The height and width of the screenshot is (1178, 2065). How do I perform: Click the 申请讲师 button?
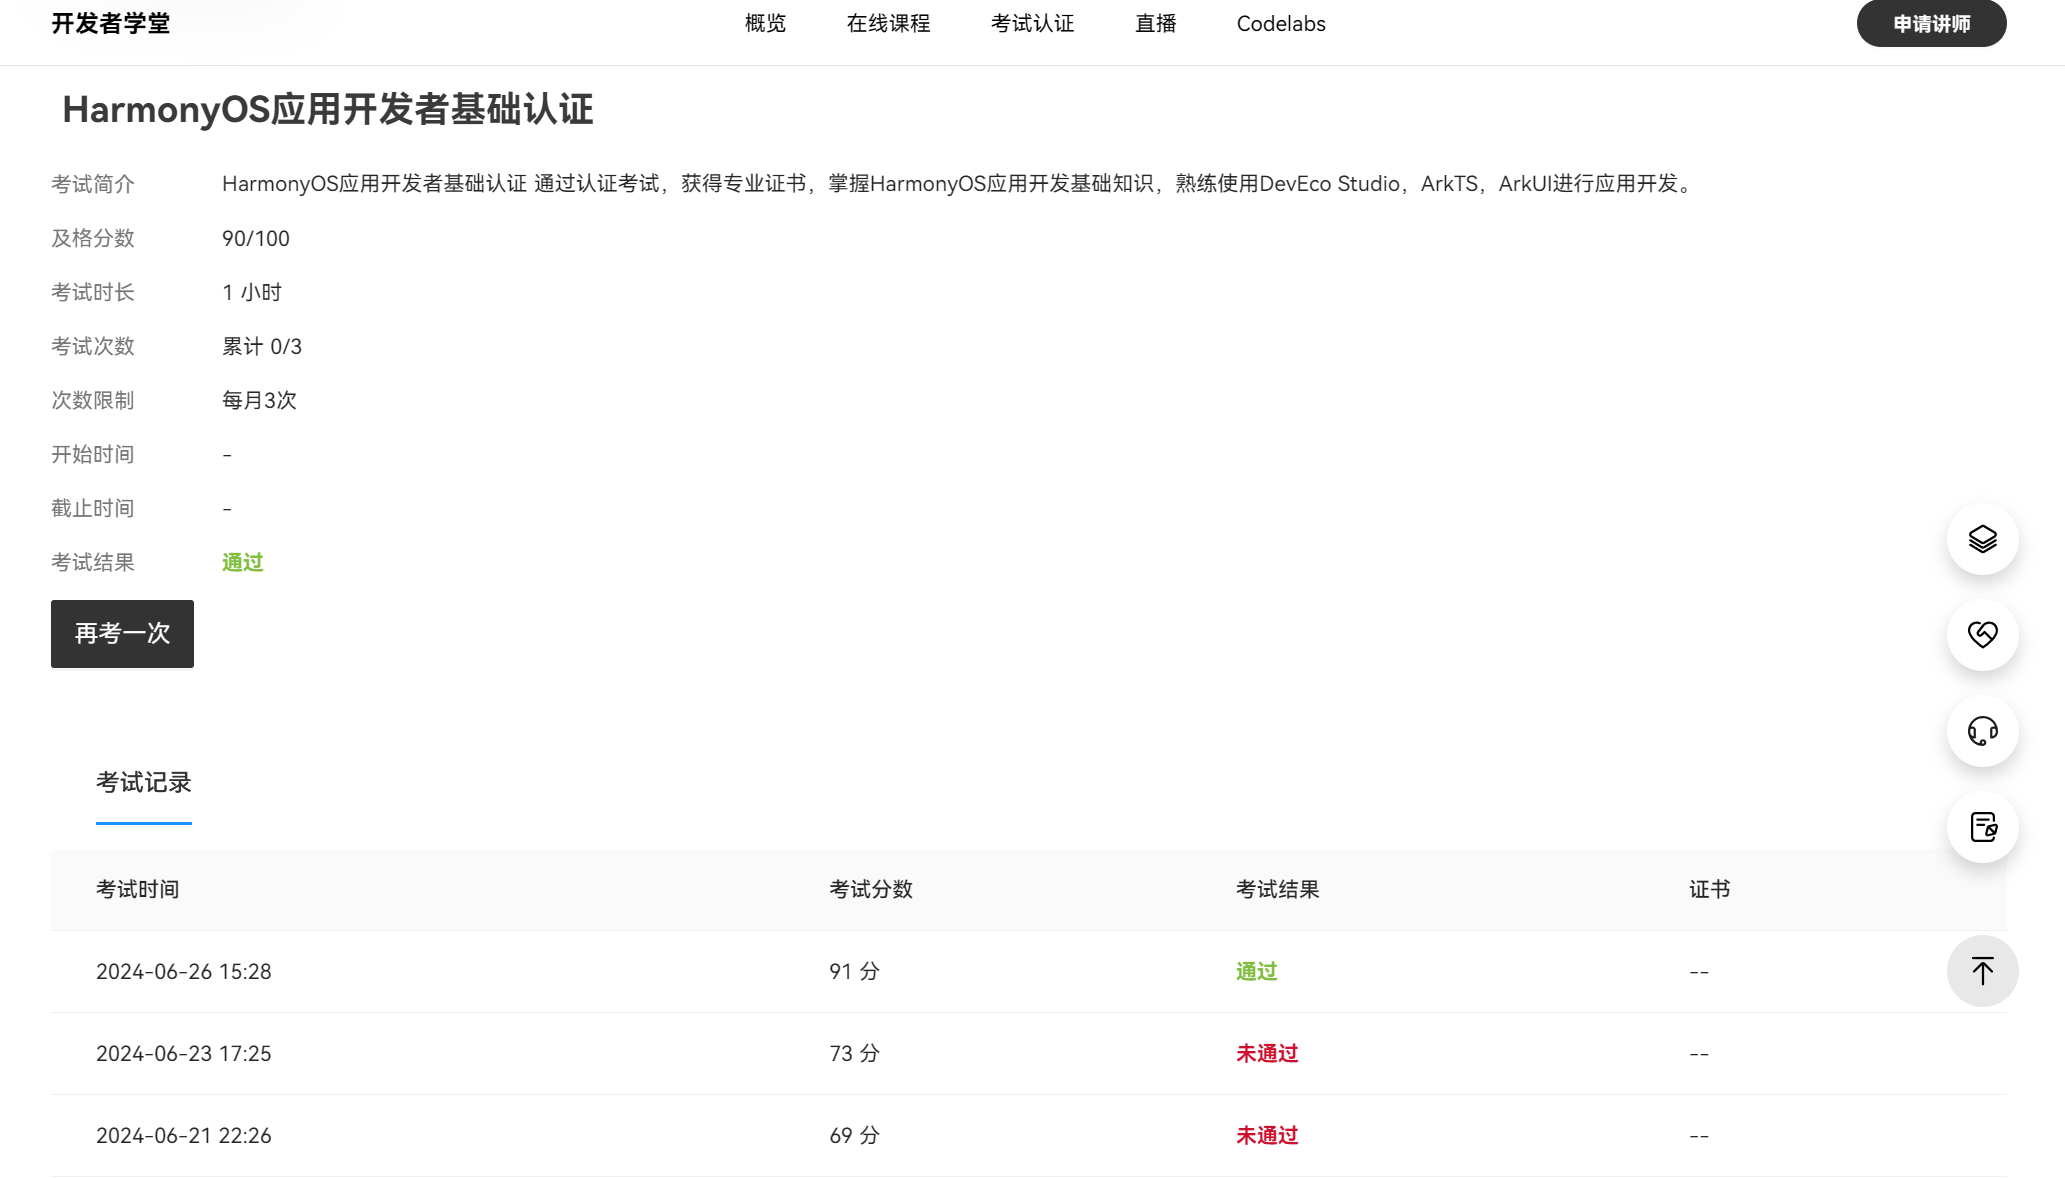(x=1931, y=23)
